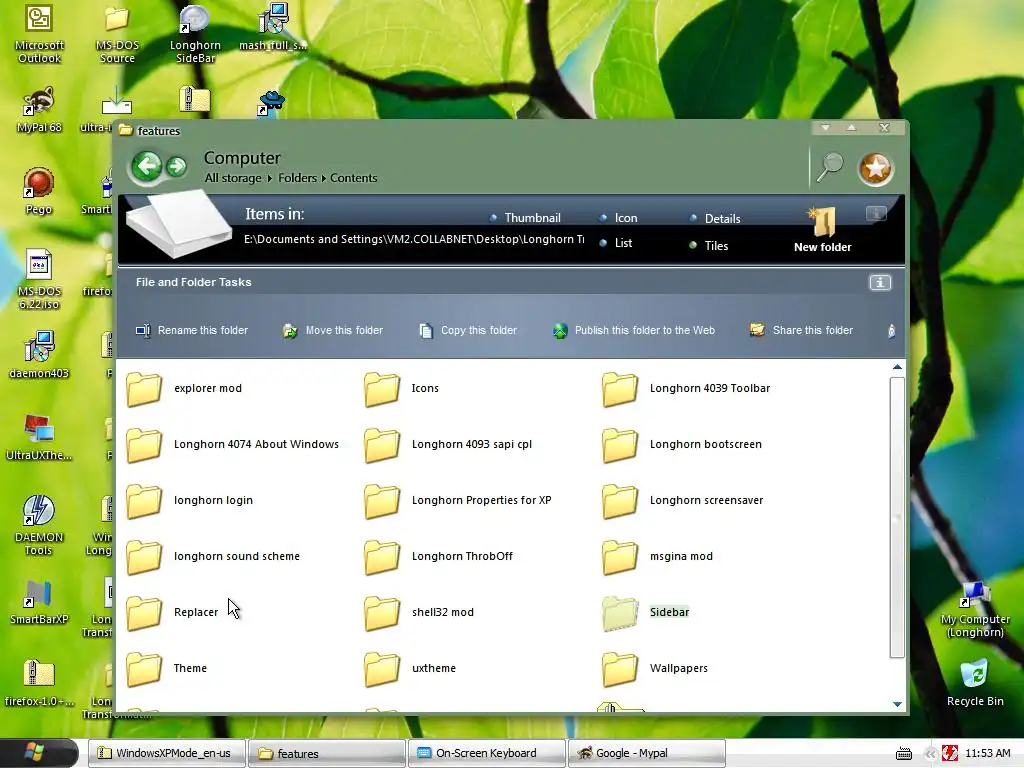Image resolution: width=1024 pixels, height=768 pixels.
Task: Show more folder tasks overflow arrow
Action: click(x=891, y=331)
